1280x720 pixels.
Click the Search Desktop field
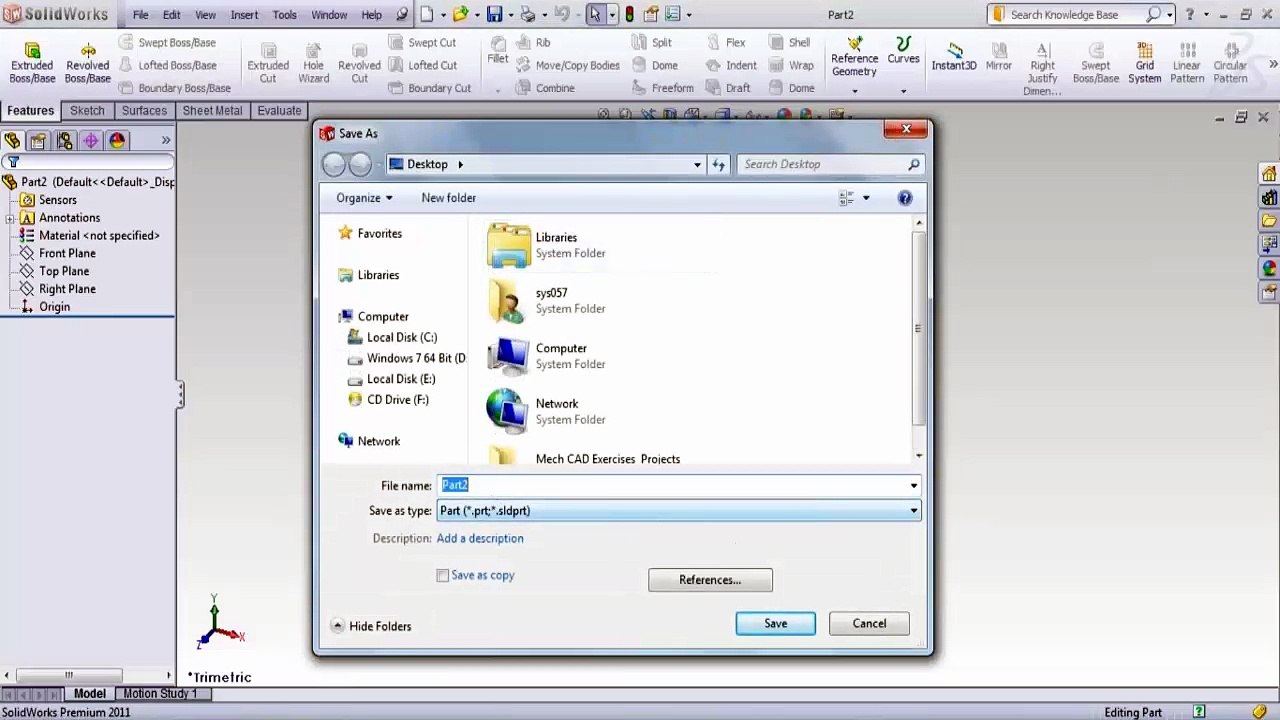pyautogui.click(x=831, y=164)
